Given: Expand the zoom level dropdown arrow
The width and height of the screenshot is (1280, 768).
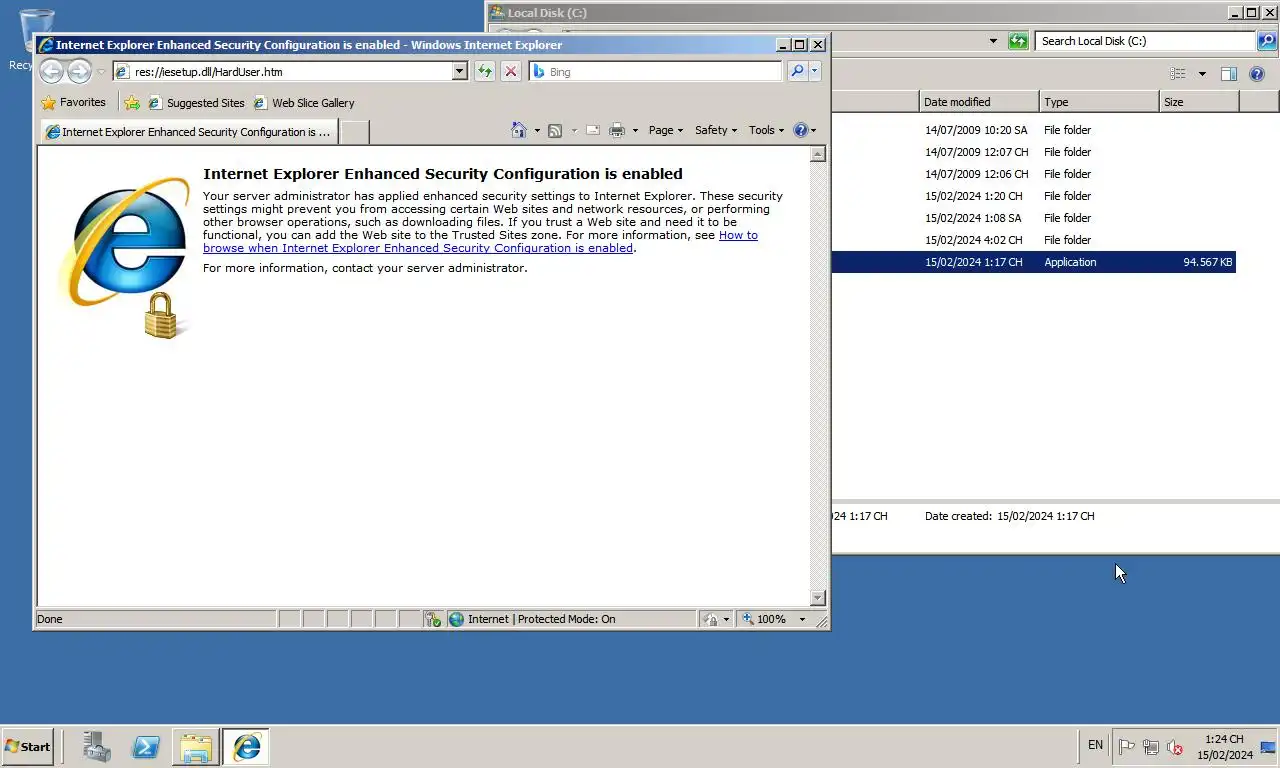Looking at the screenshot, I should click(x=802, y=619).
